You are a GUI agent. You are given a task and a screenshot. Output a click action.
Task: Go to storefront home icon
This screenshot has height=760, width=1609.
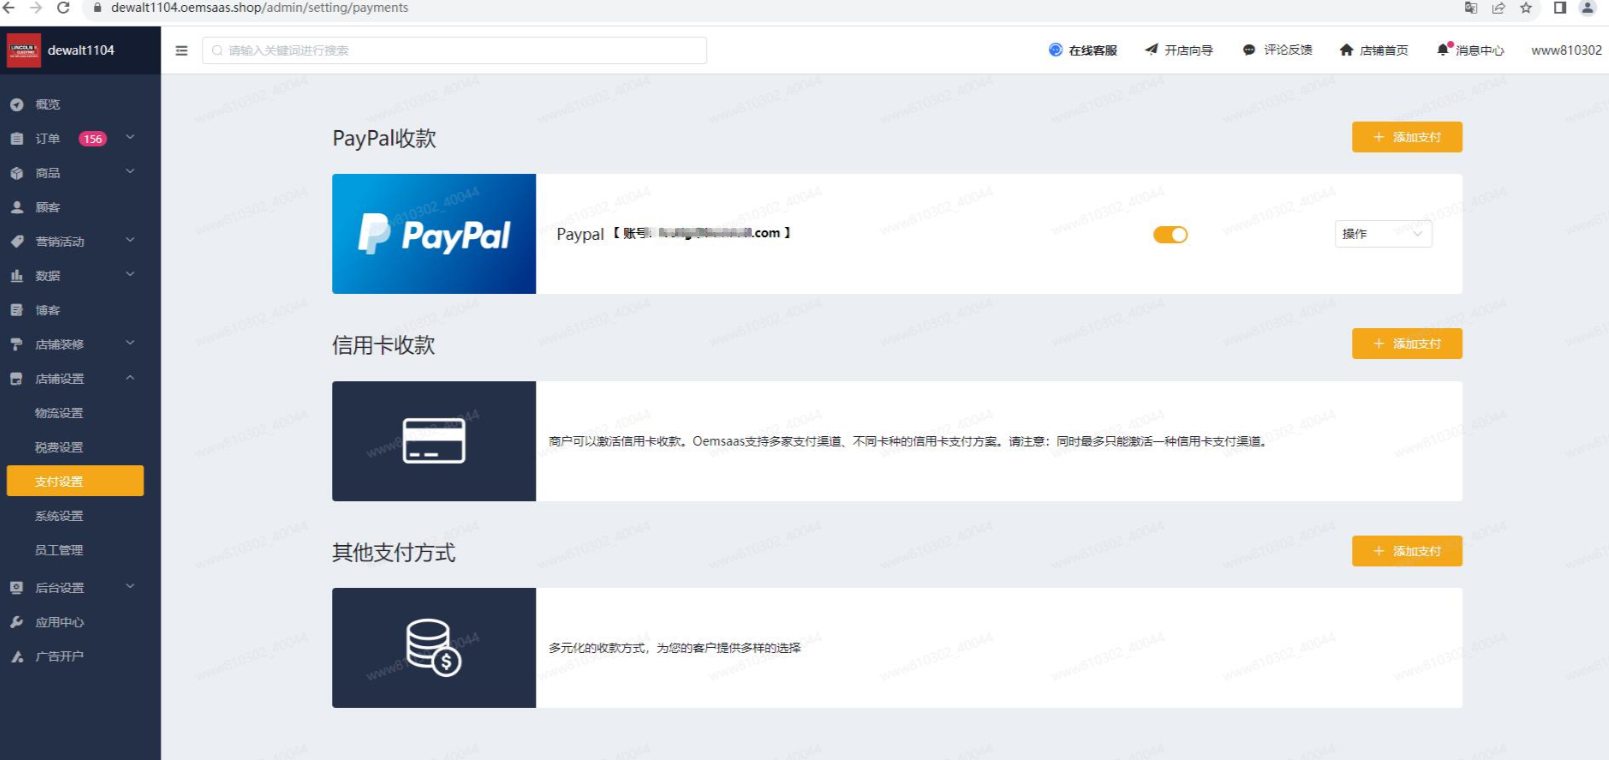(x=1346, y=50)
